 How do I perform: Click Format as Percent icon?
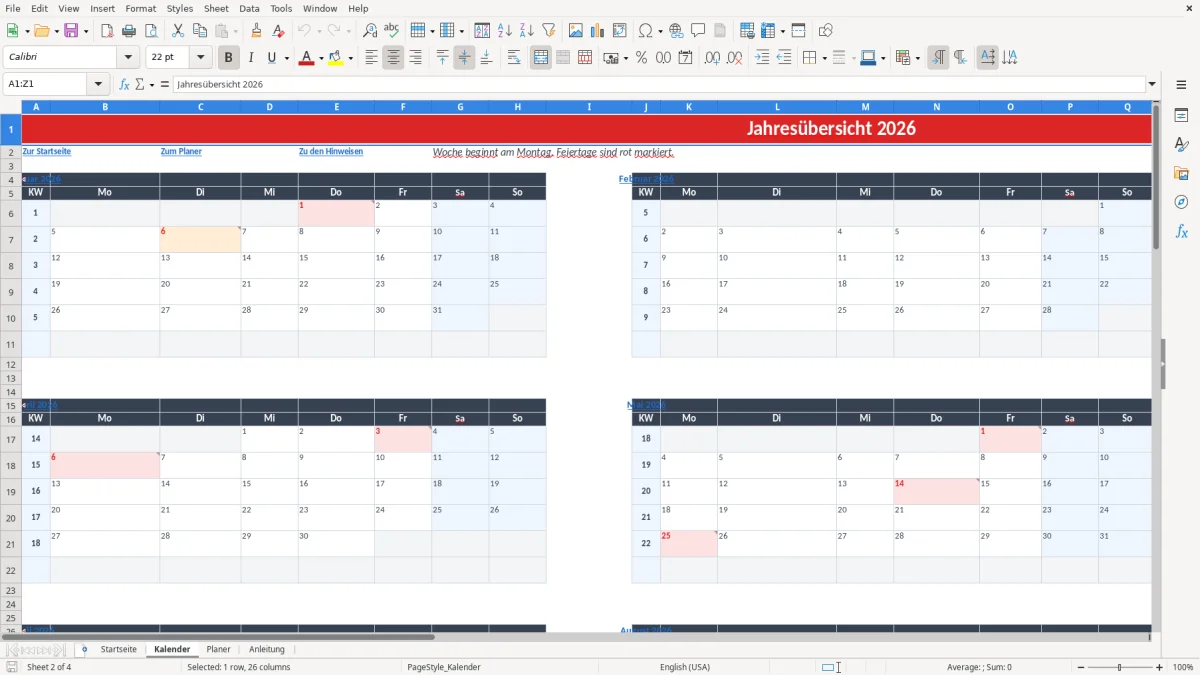click(x=641, y=58)
